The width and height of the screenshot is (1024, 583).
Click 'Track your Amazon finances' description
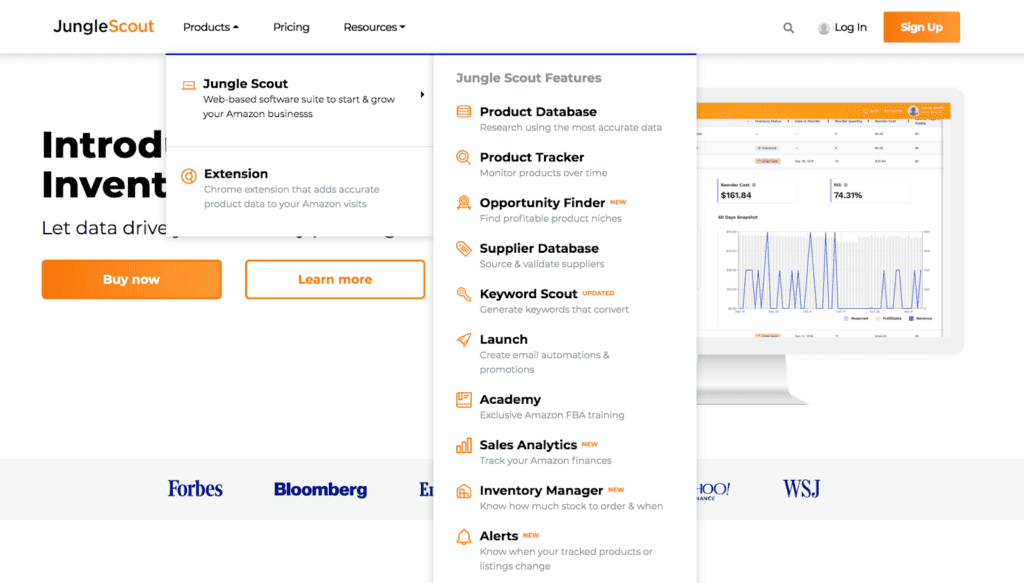click(546, 461)
